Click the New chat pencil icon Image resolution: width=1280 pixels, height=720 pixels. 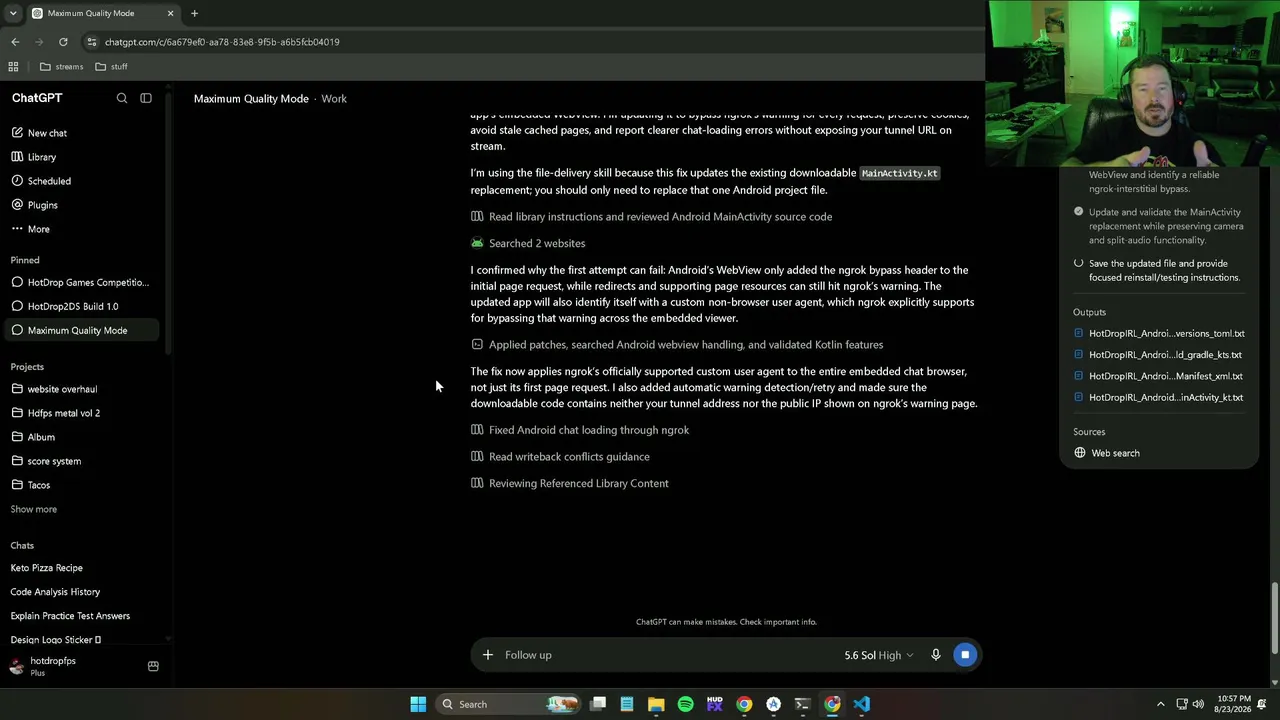(17, 133)
